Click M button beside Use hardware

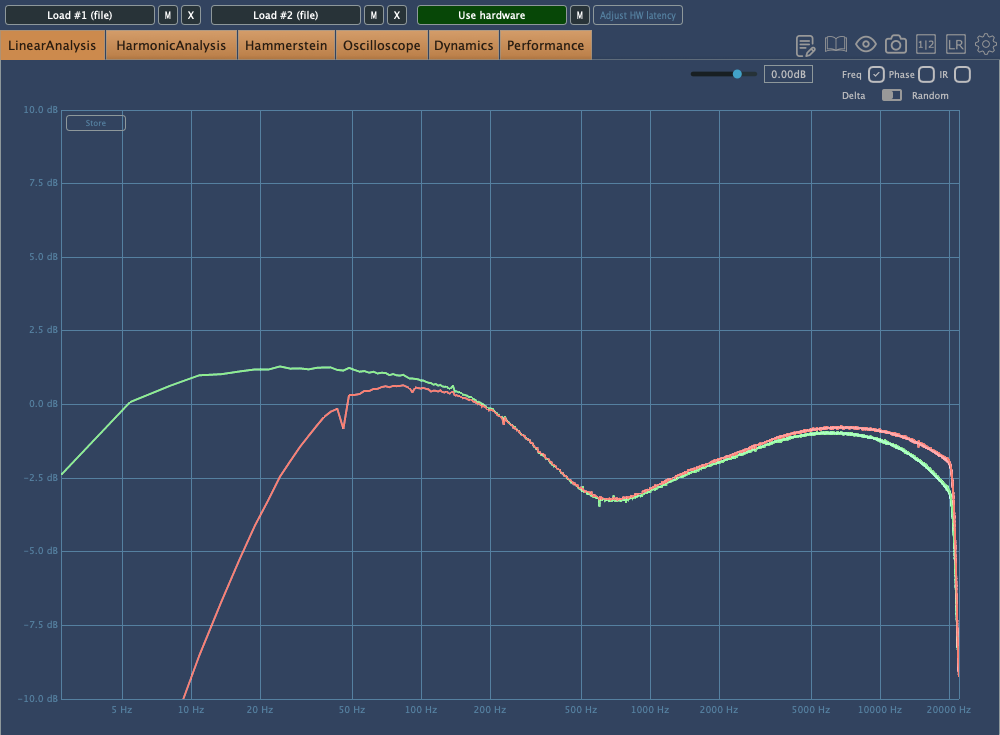click(578, 15)
